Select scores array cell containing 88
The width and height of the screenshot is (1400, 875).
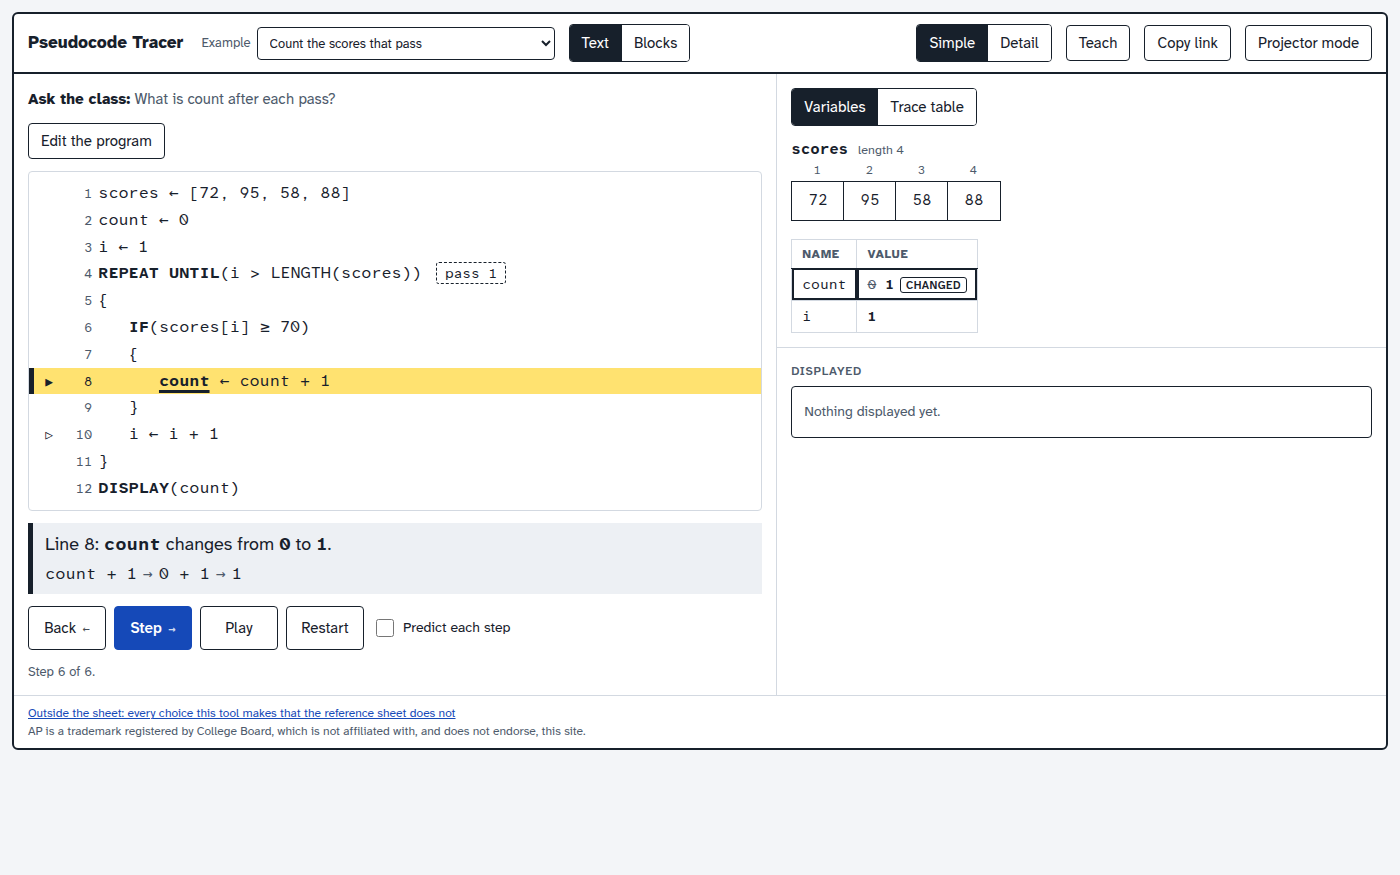click(974, 200)
